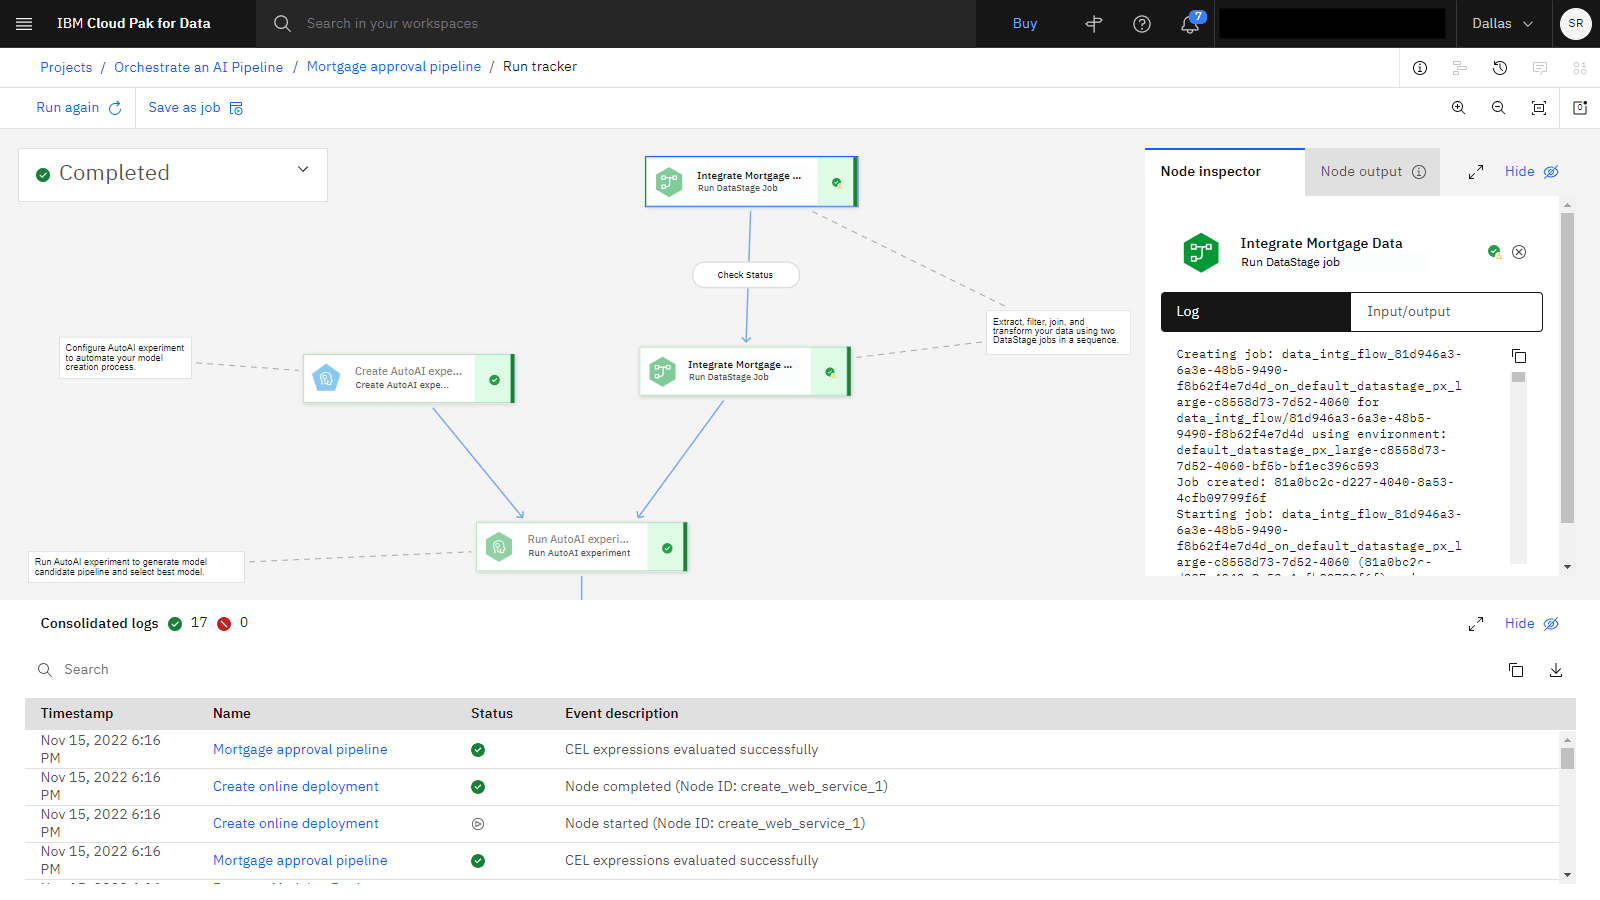Click the Status column header

point(492,714)
